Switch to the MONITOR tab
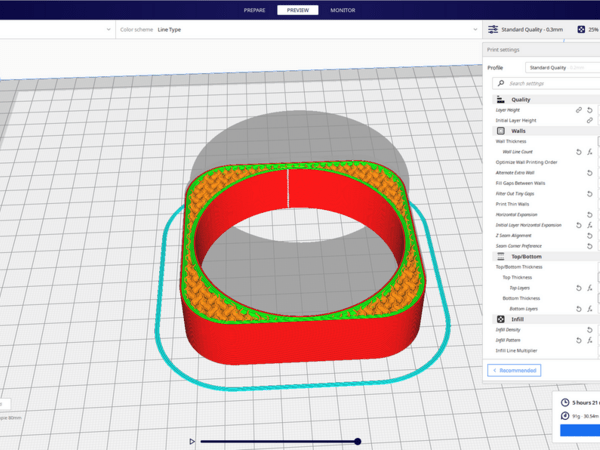The width and height of the screenshot is (600, 450). [342, 10]
